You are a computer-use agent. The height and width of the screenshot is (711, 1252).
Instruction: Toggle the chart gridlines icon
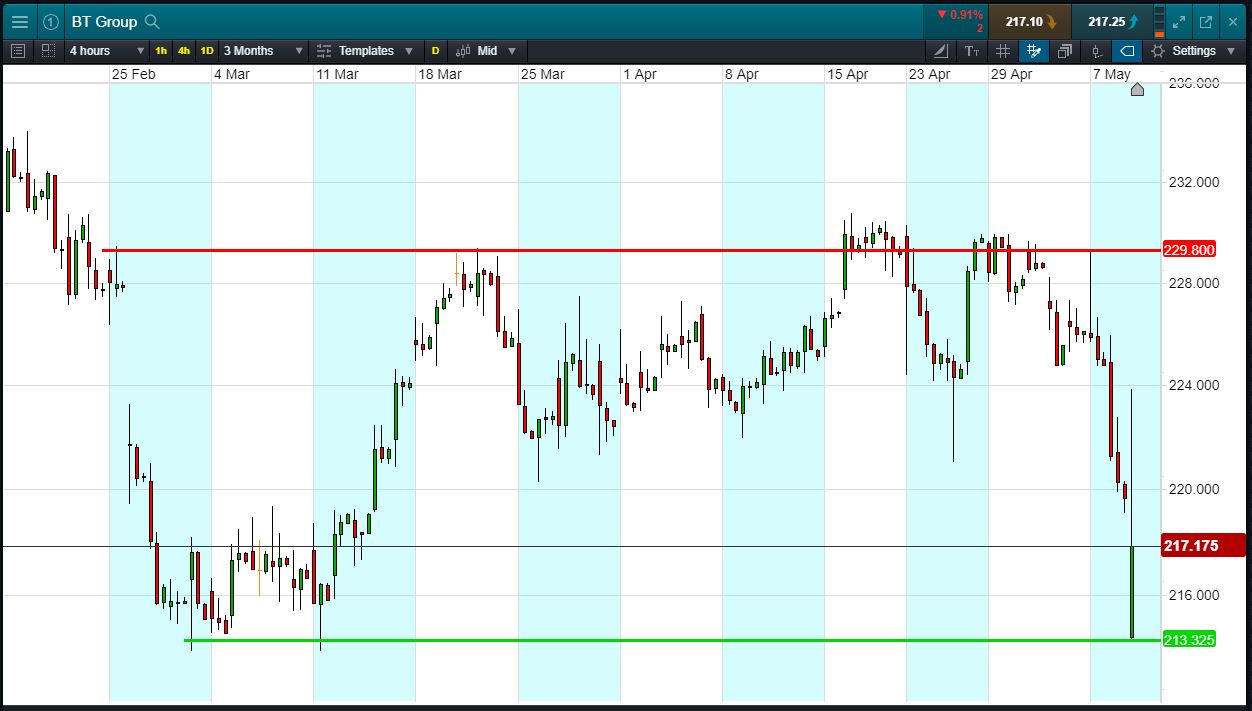tap(1003, 50)
